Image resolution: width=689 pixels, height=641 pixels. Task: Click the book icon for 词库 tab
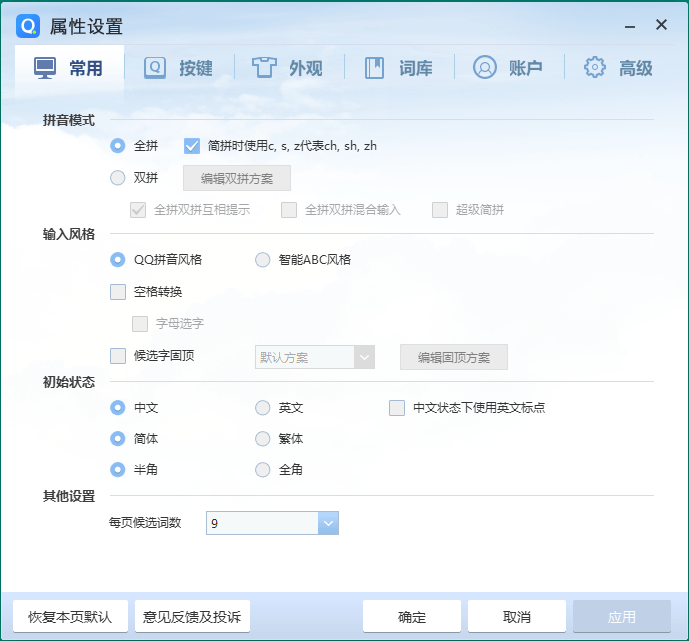coord(374,68)
